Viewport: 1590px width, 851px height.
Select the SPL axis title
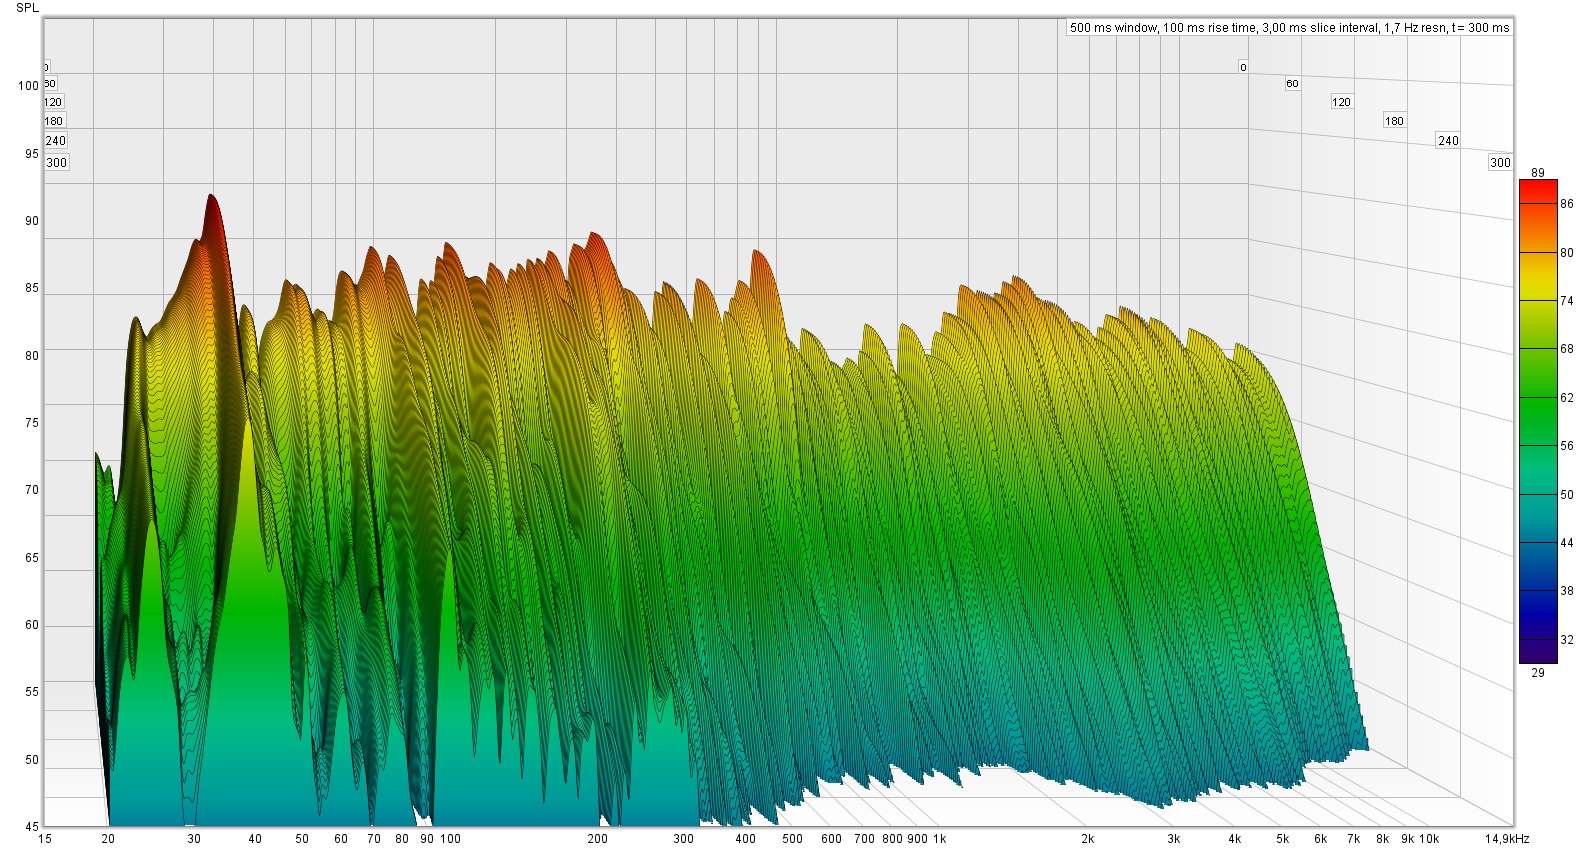pyautogui.click(x=28, y=8)
